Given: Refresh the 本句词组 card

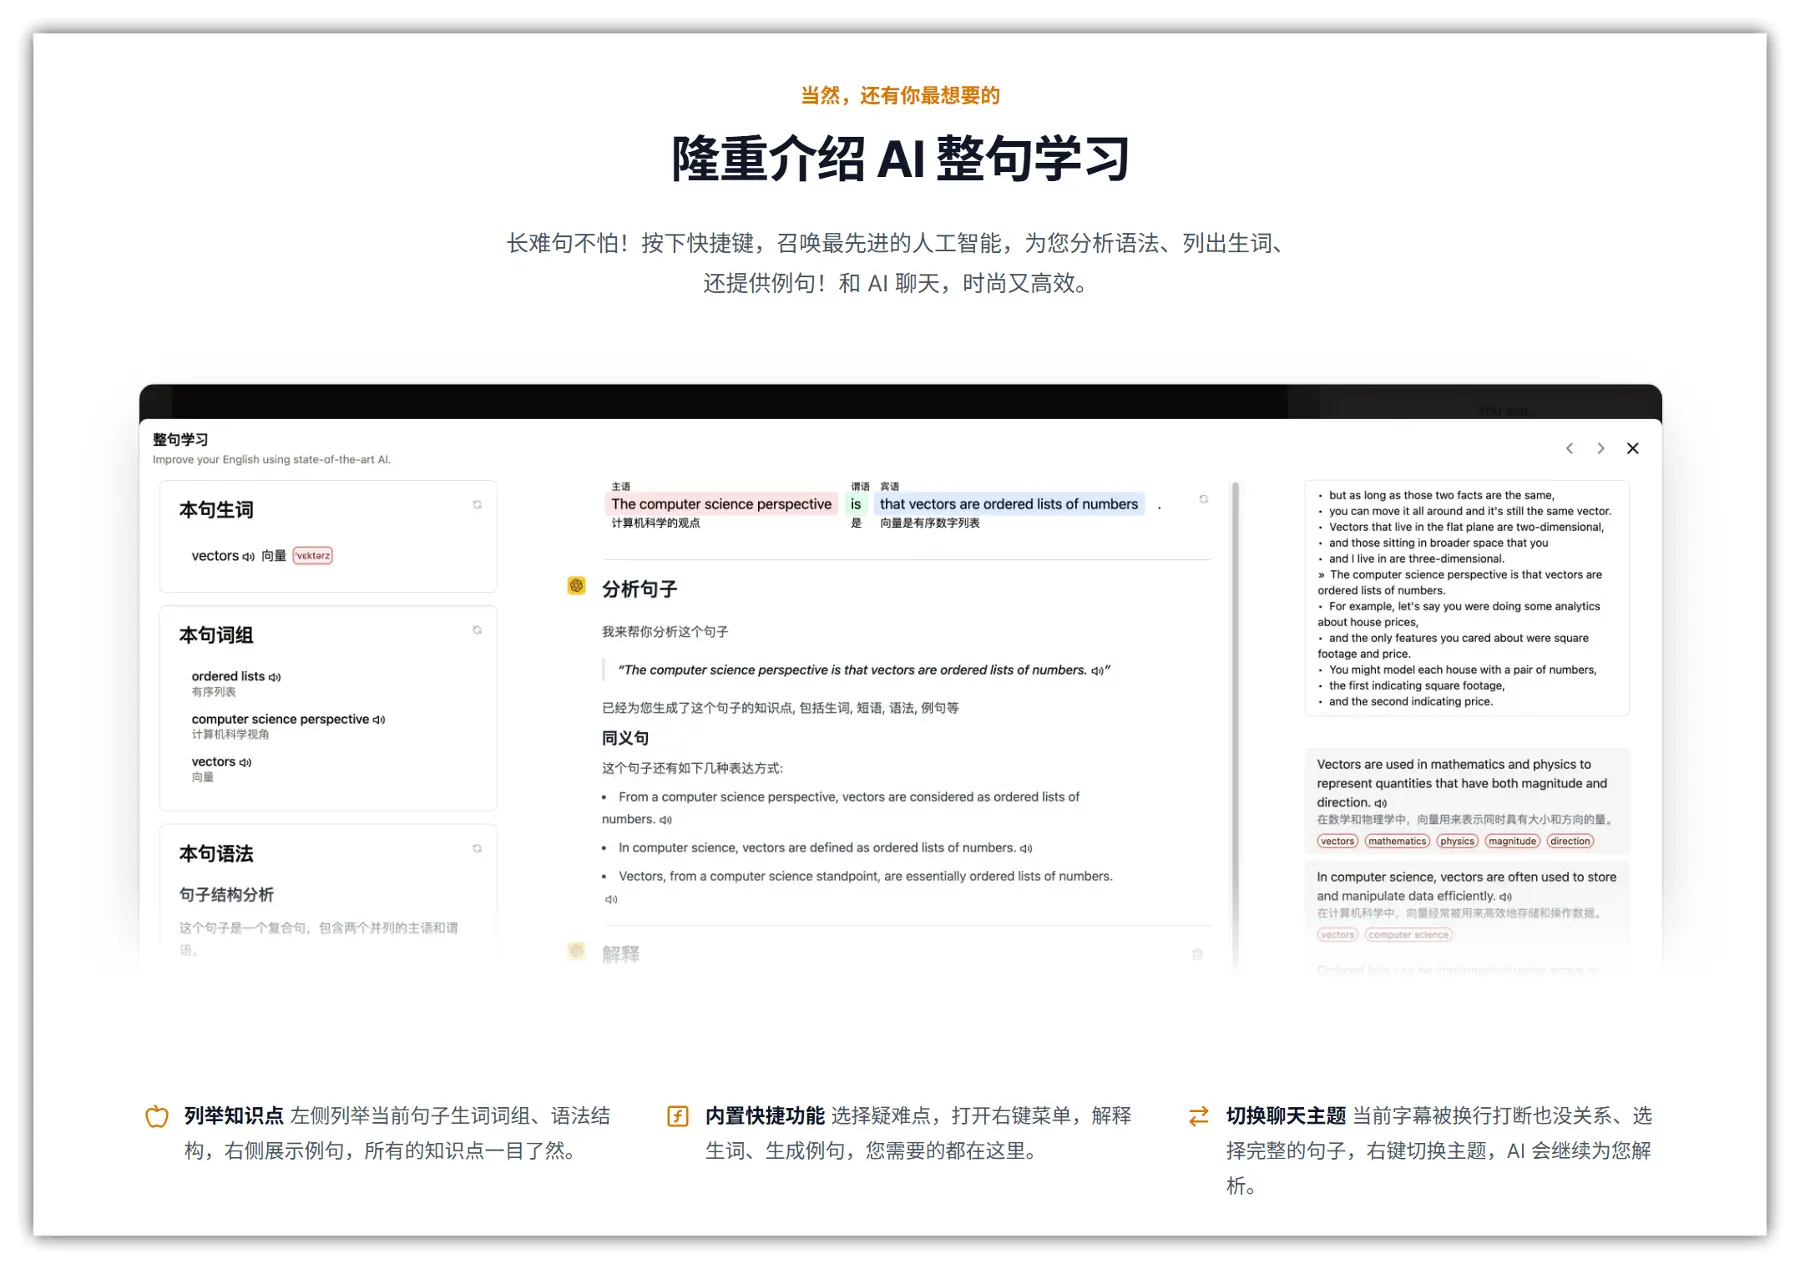Looking at the screenshot, I should click(x=477, y=630).
